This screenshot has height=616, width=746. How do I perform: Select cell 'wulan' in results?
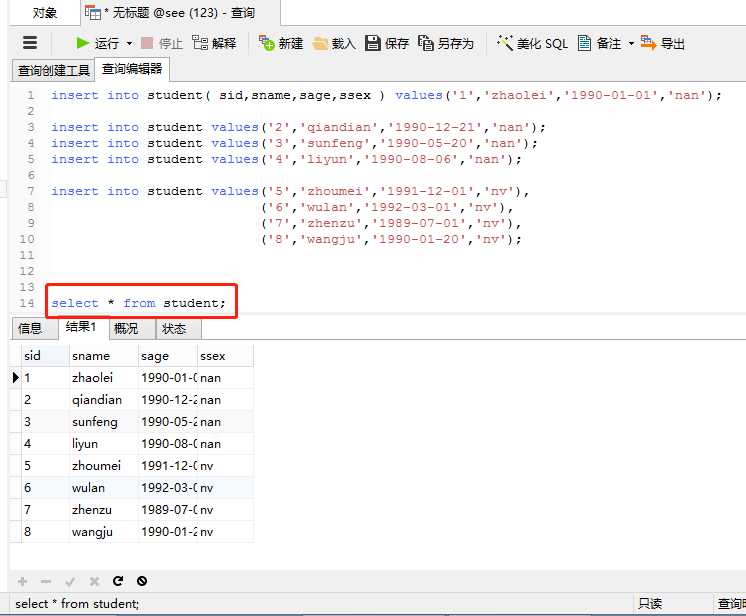click(x=103, y=488)
